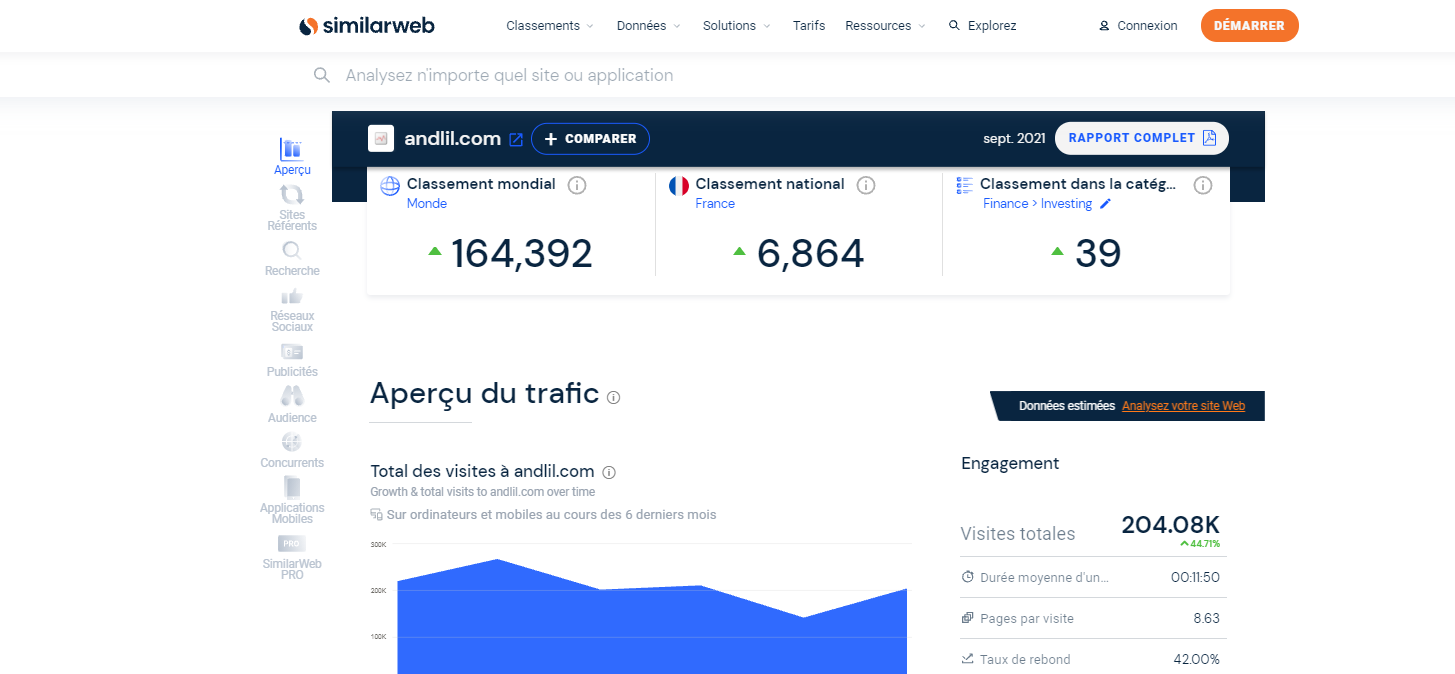Click the Similarweb logo
This screenshot has height=674, width=1455.
[366, 26]
